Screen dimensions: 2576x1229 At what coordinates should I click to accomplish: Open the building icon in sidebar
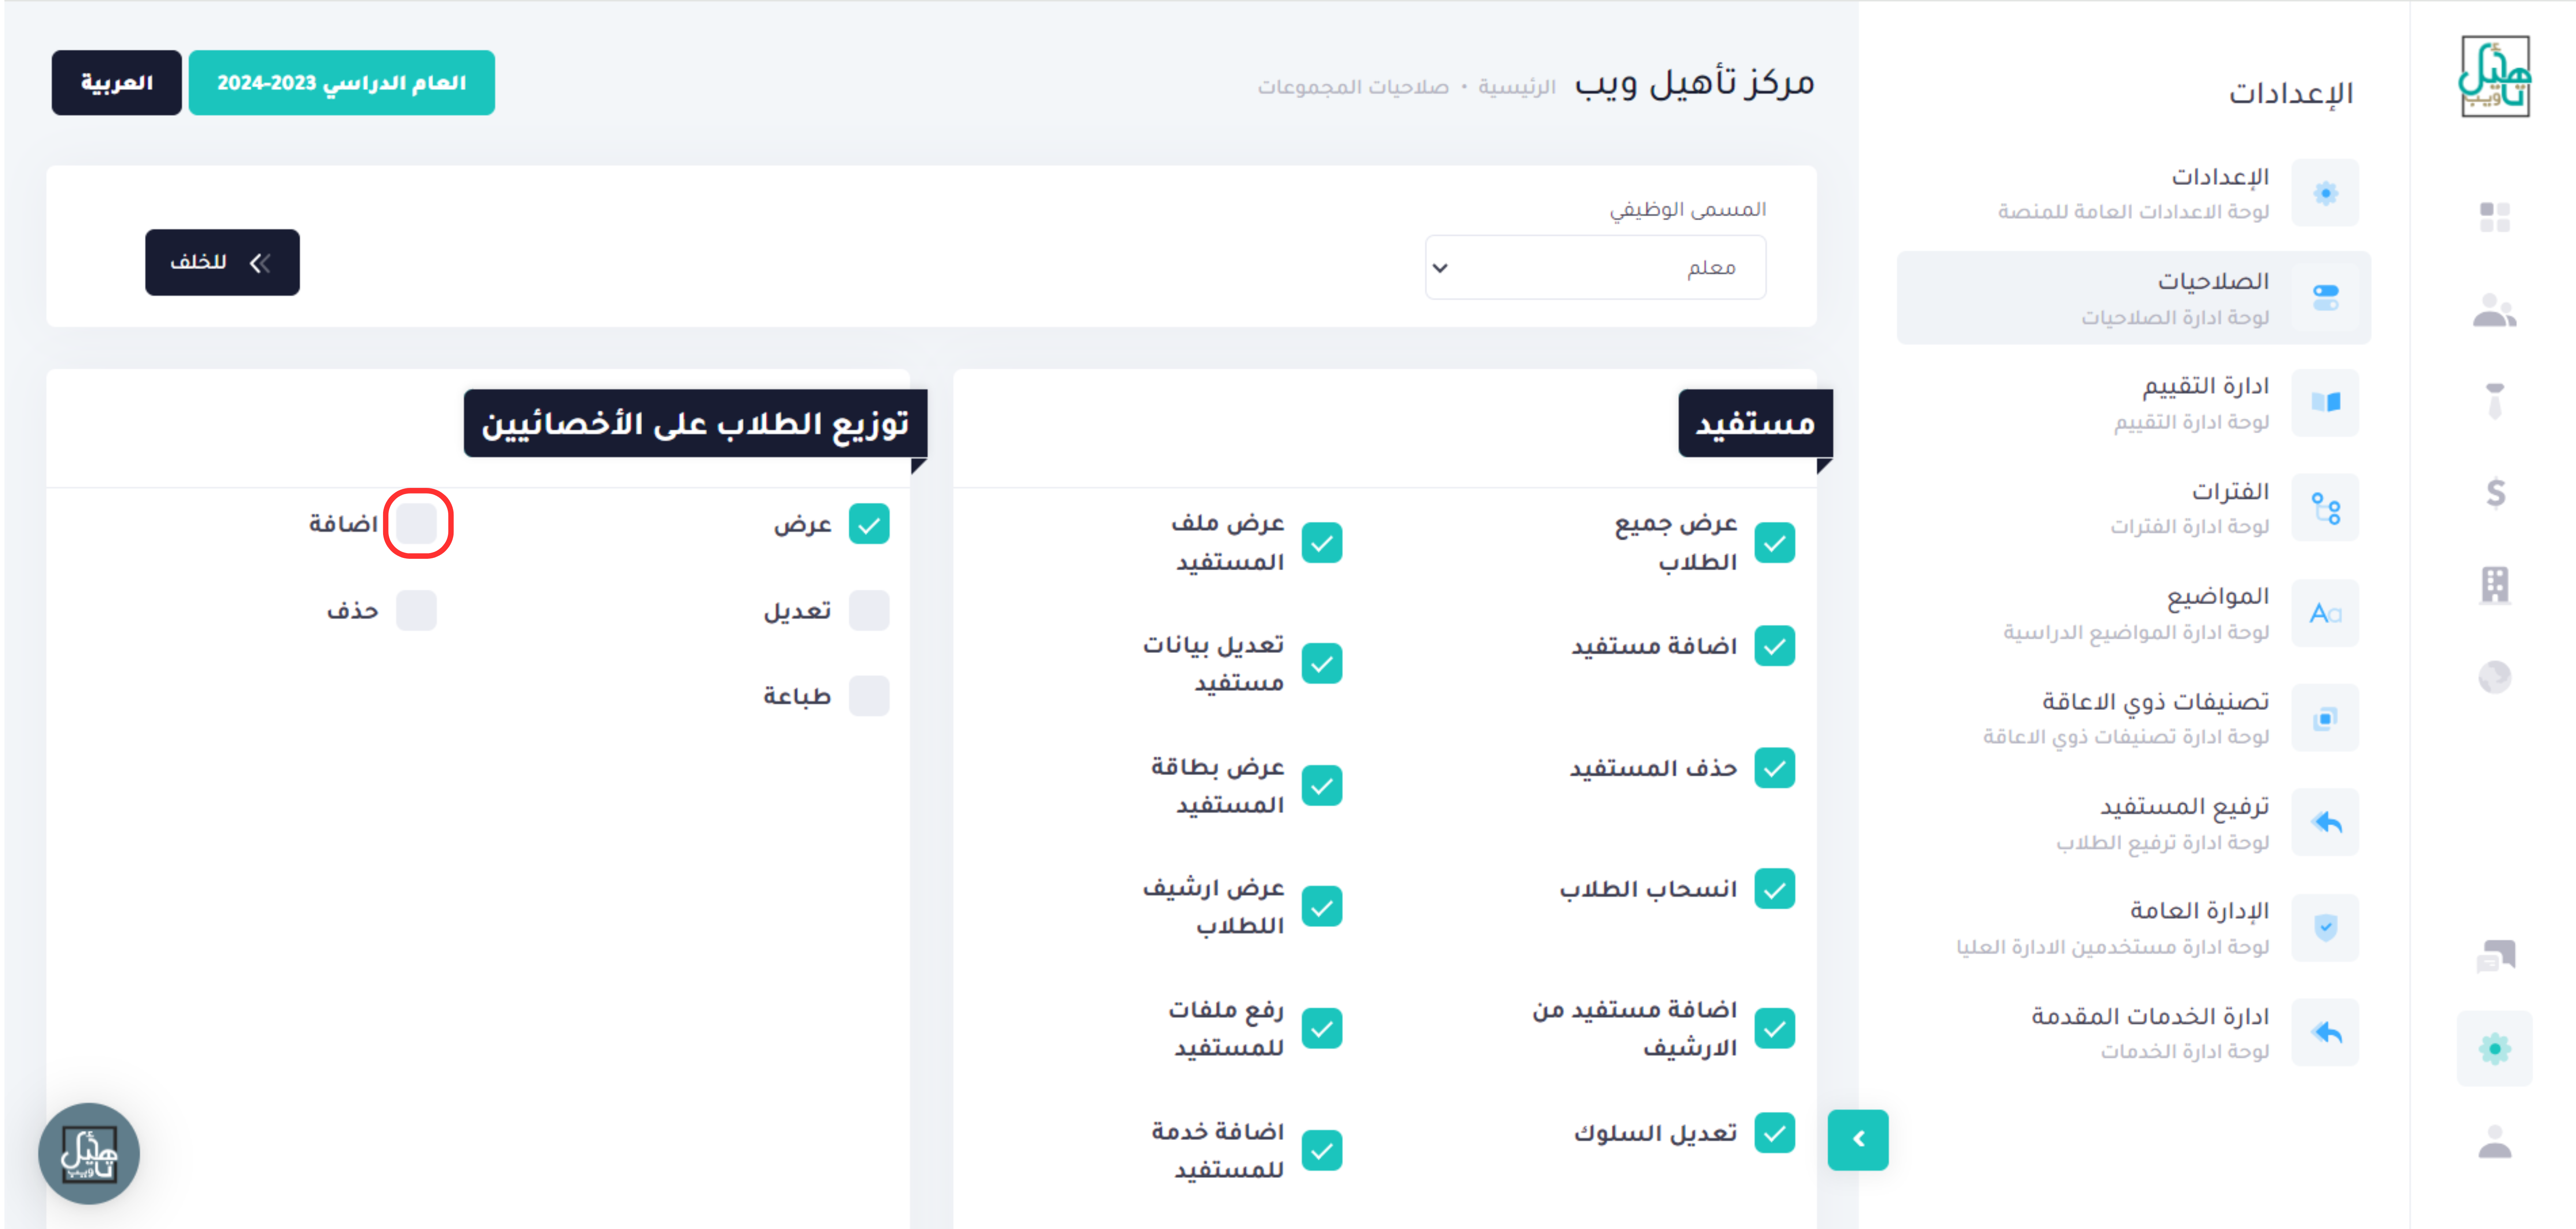click(2494, 585)
